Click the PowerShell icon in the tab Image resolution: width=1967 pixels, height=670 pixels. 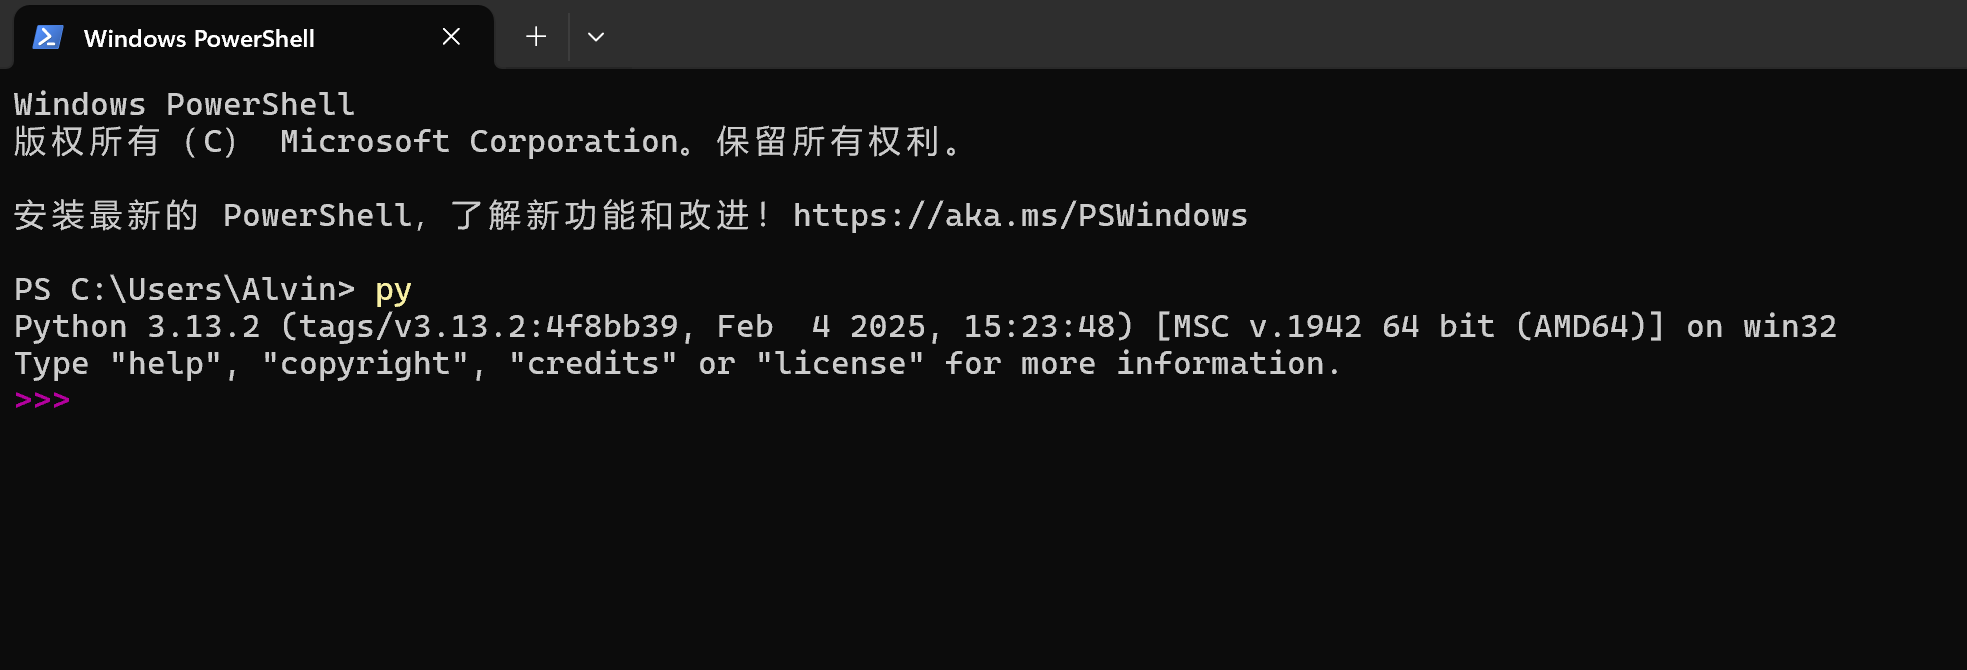click(x=47, y=38)
